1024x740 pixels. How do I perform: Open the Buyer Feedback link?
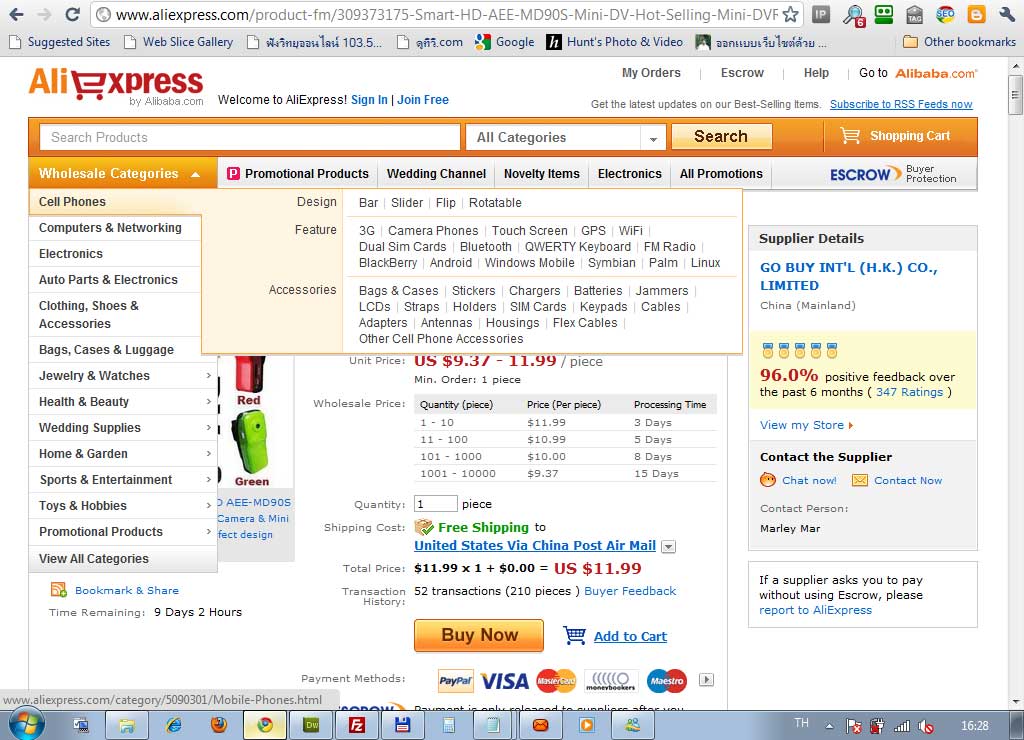coord(630,591)
